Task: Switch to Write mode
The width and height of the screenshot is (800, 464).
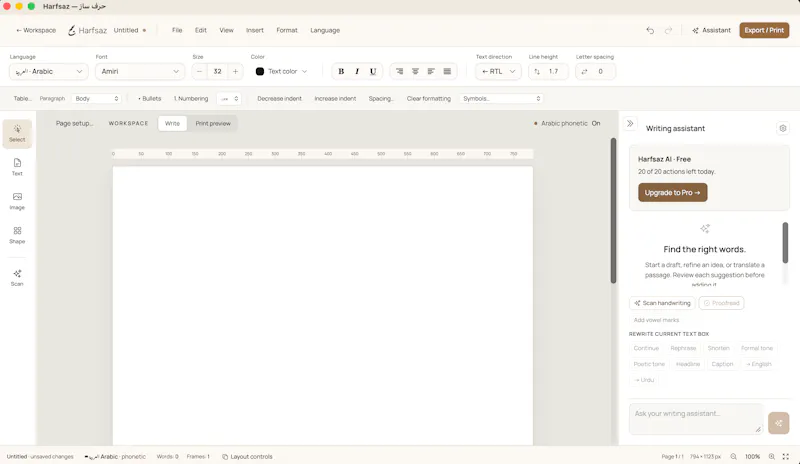Action: (x=172, y=124)
